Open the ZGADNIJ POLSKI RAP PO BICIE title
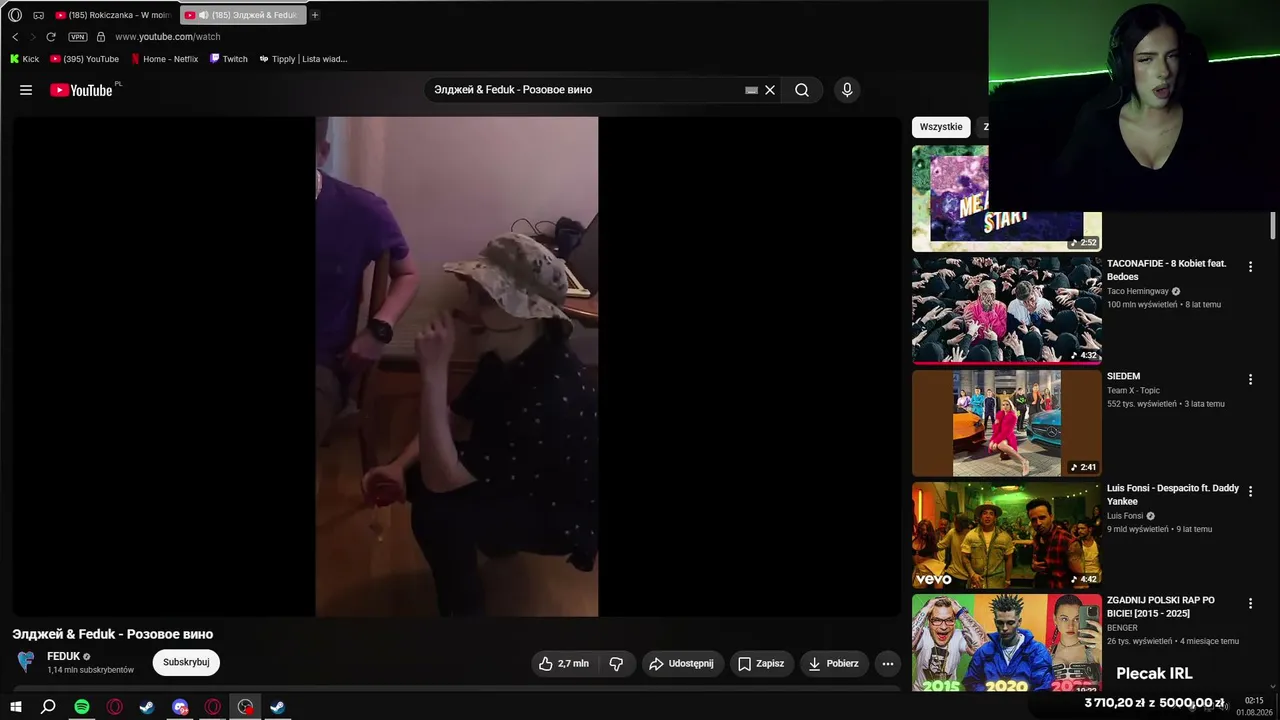Image resolution: width=1280 pixels, height=720 pixels. click(x=1161, y=607)
